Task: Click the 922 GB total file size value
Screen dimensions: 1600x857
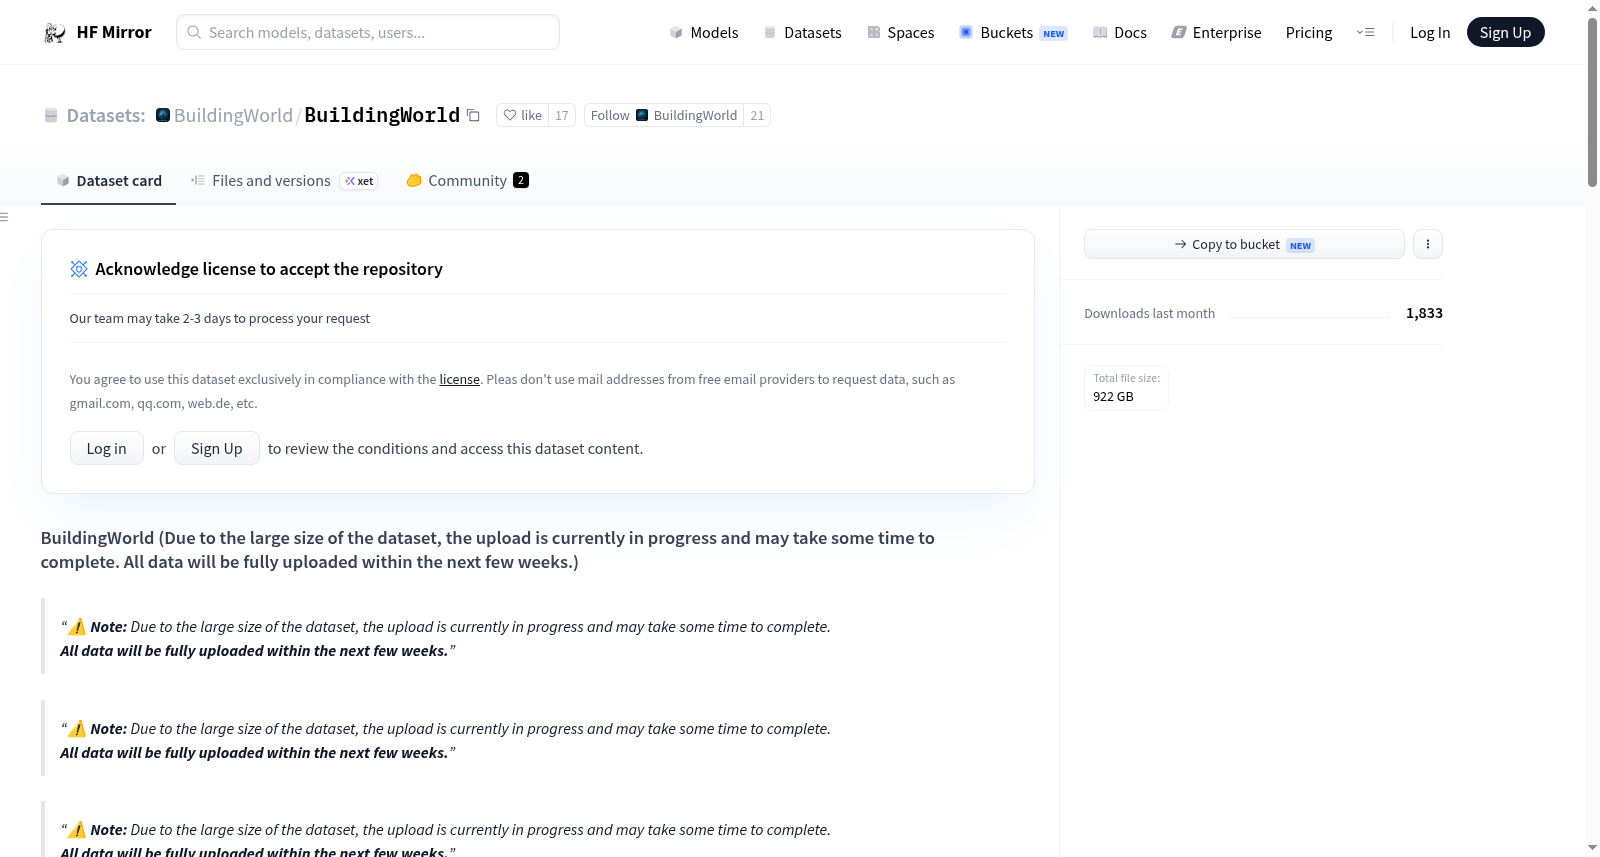Action: click(1113, 397)
